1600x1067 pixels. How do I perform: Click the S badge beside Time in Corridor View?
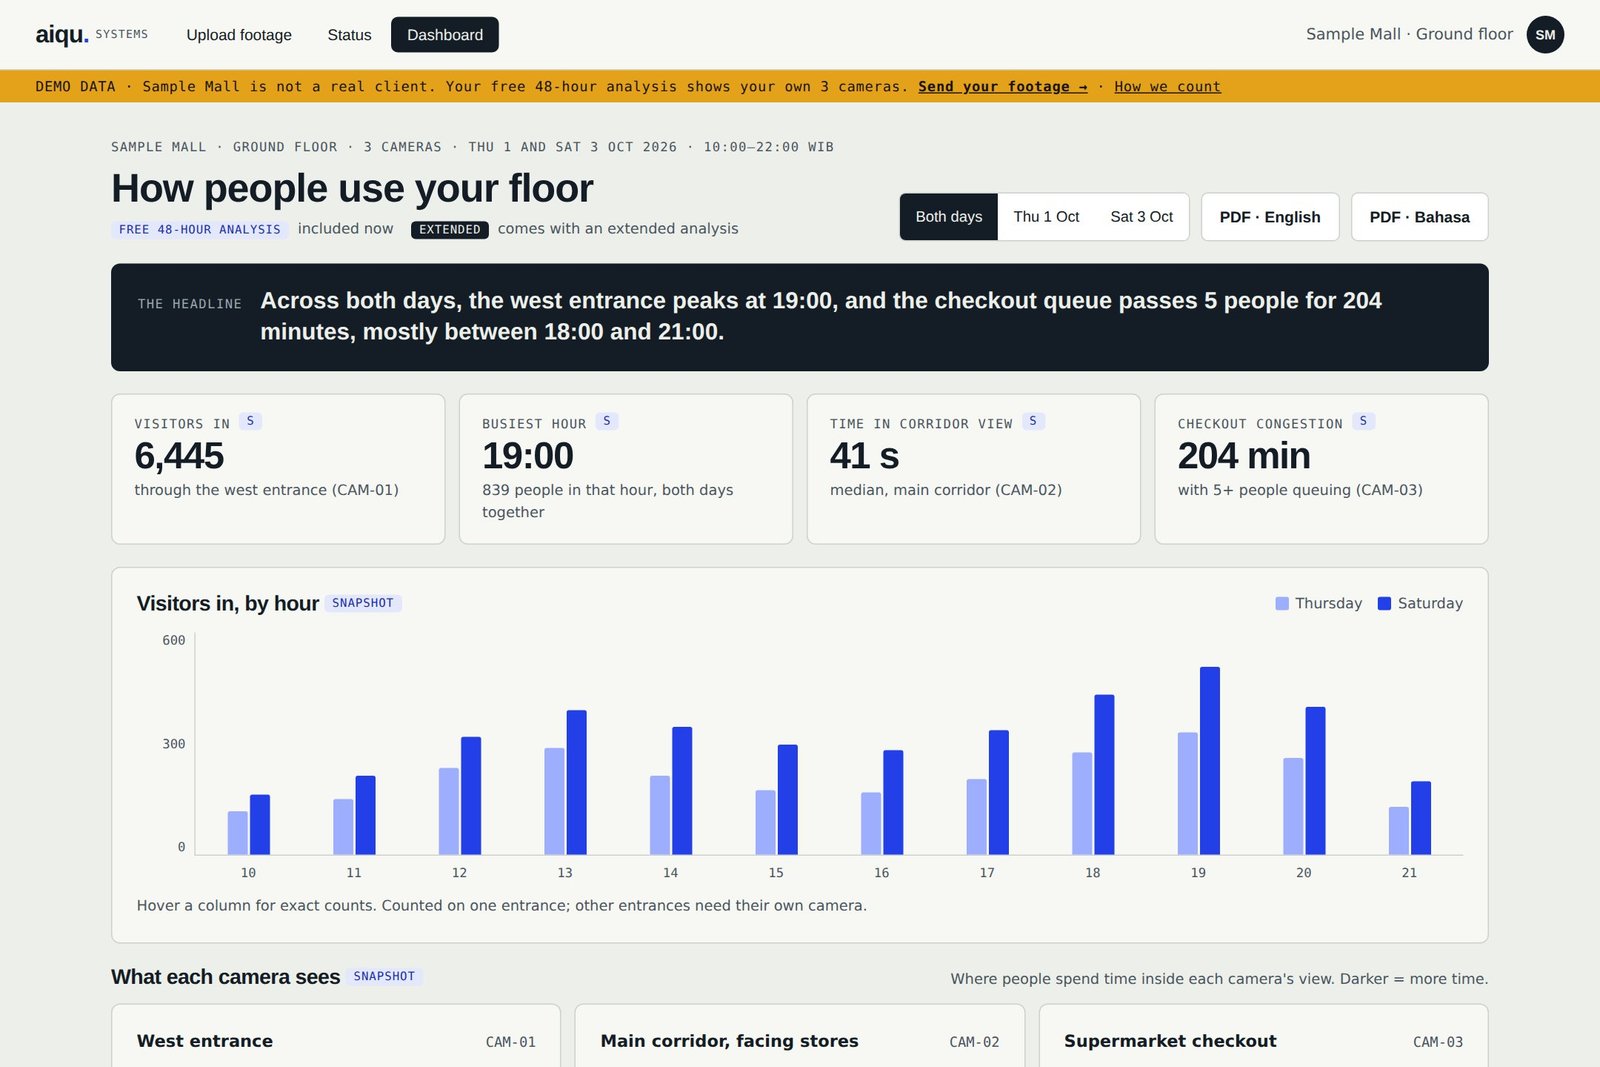coord(1033,421)
